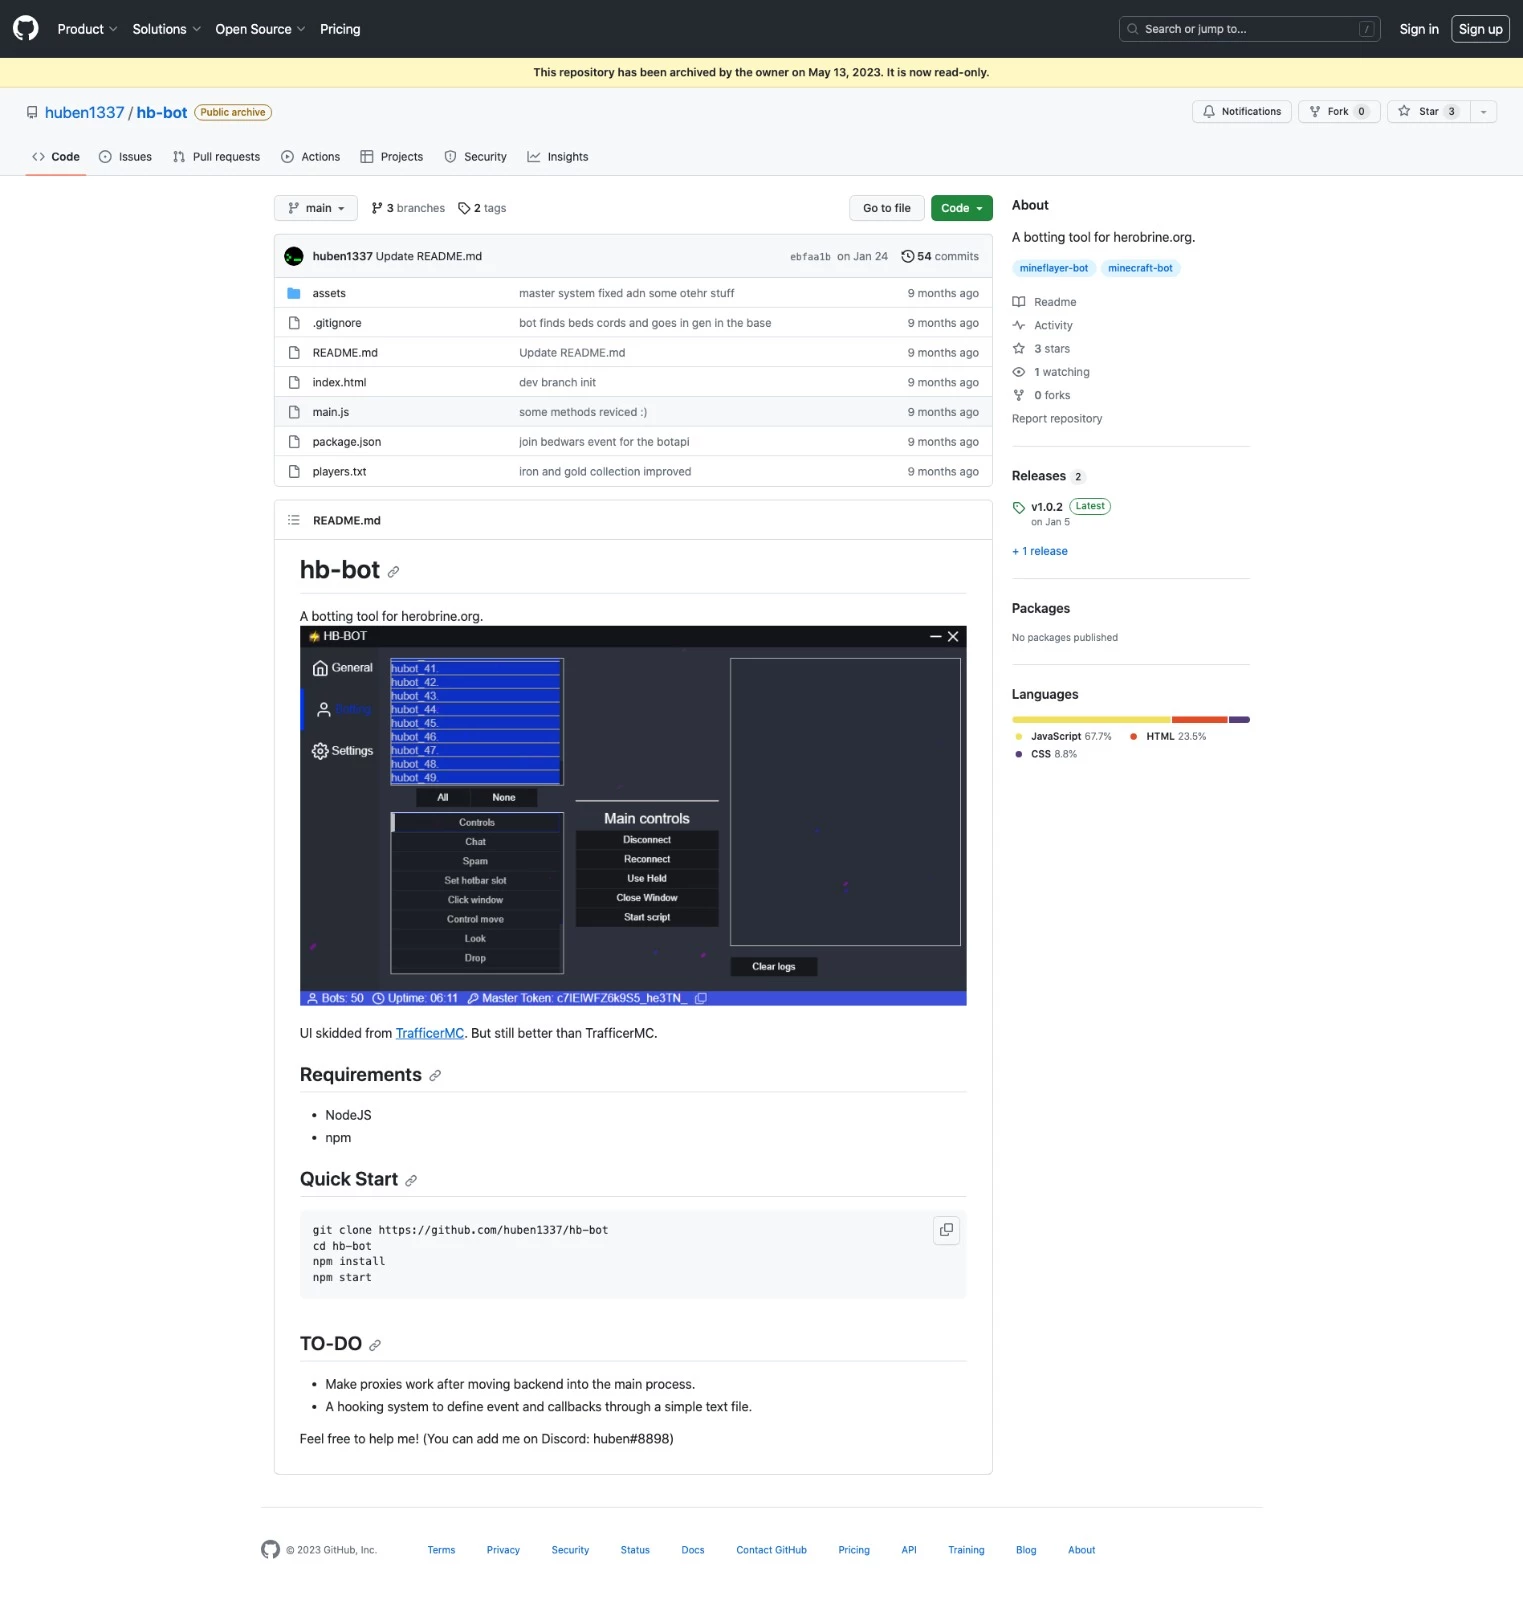Viewport: 1523px width, 1600px height.
Task: Open the README outline list icon
Action: pyautogui.click(x=294, y=520)
